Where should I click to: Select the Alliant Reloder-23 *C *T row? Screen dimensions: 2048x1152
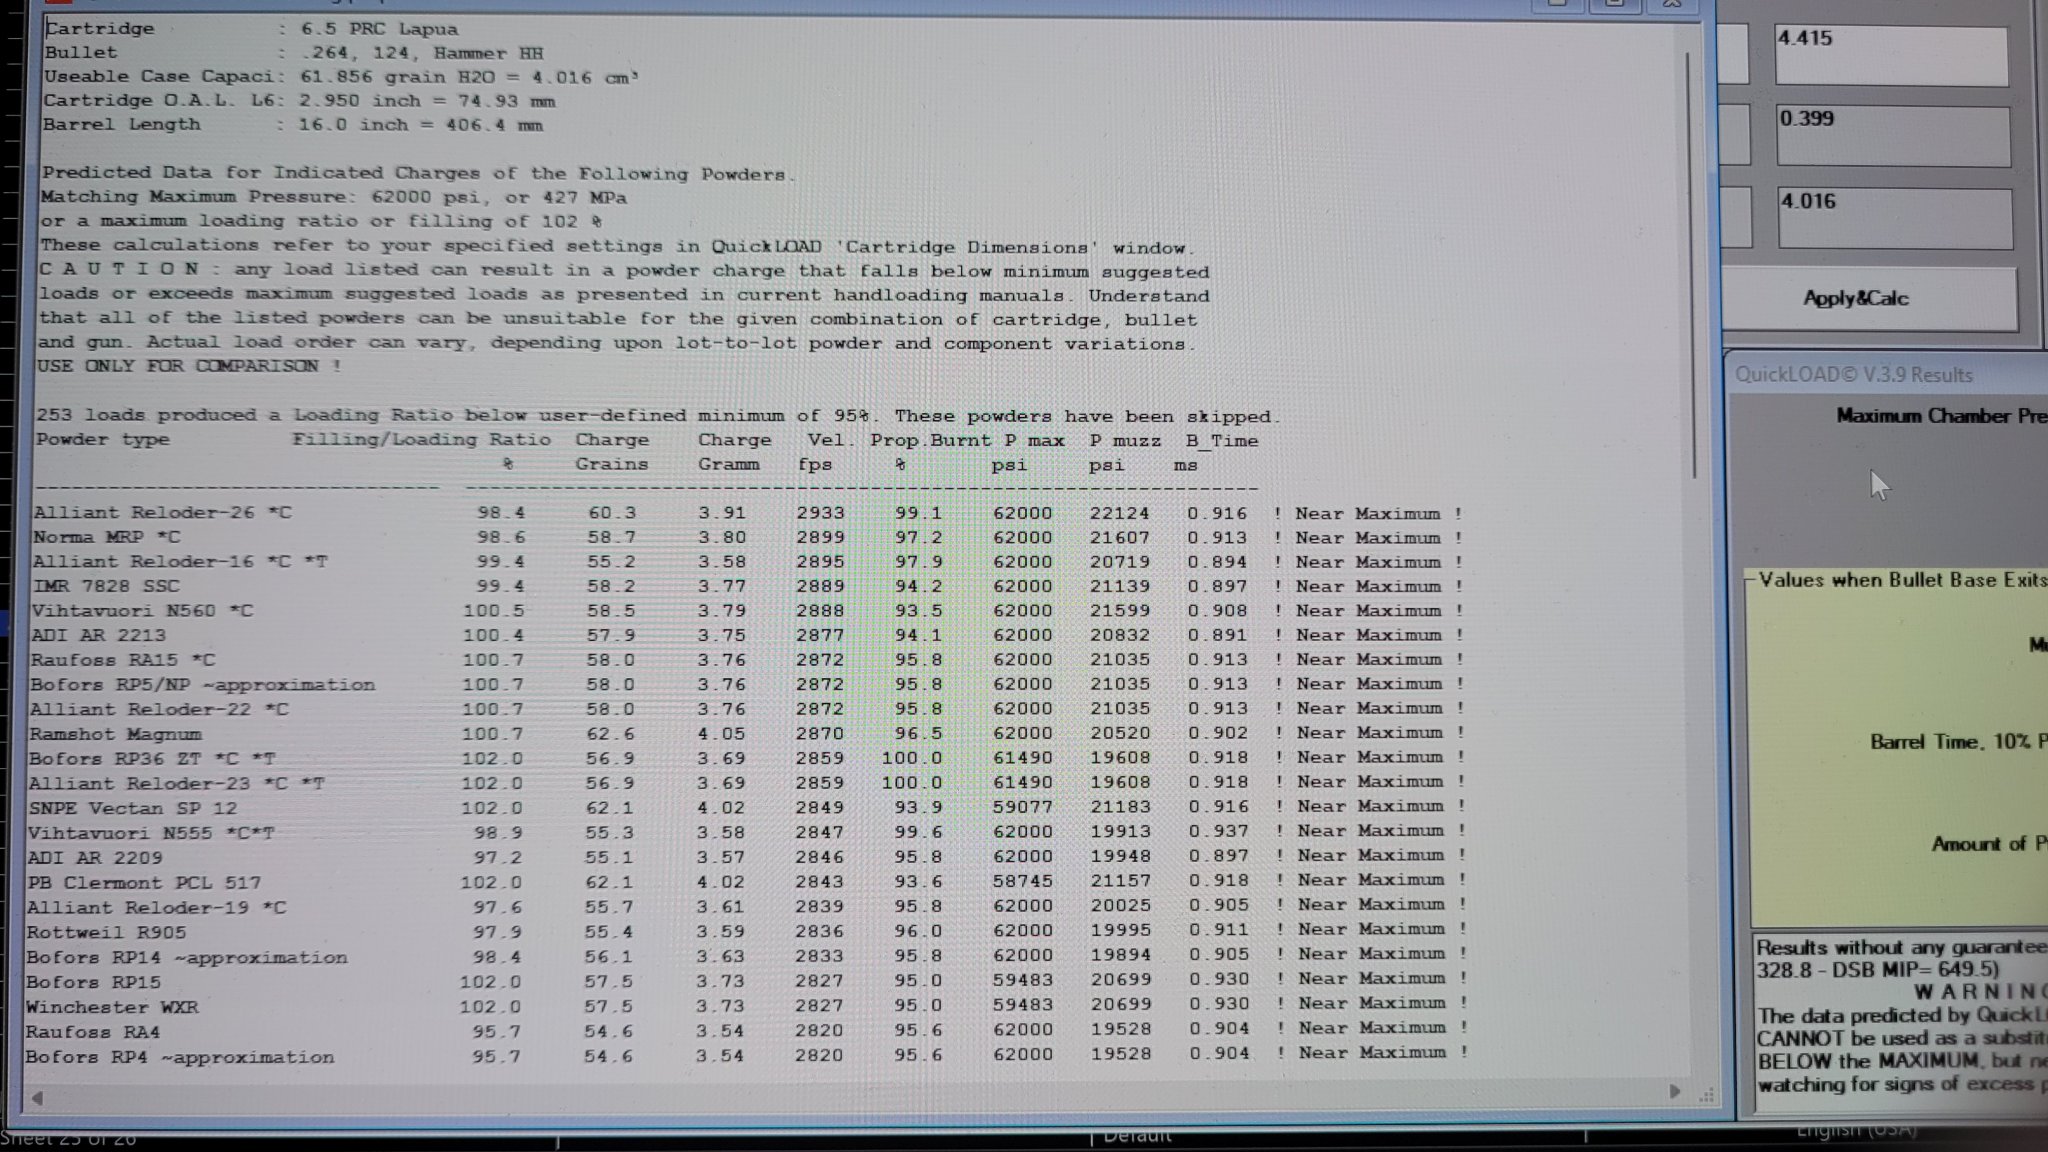point(749,782)
